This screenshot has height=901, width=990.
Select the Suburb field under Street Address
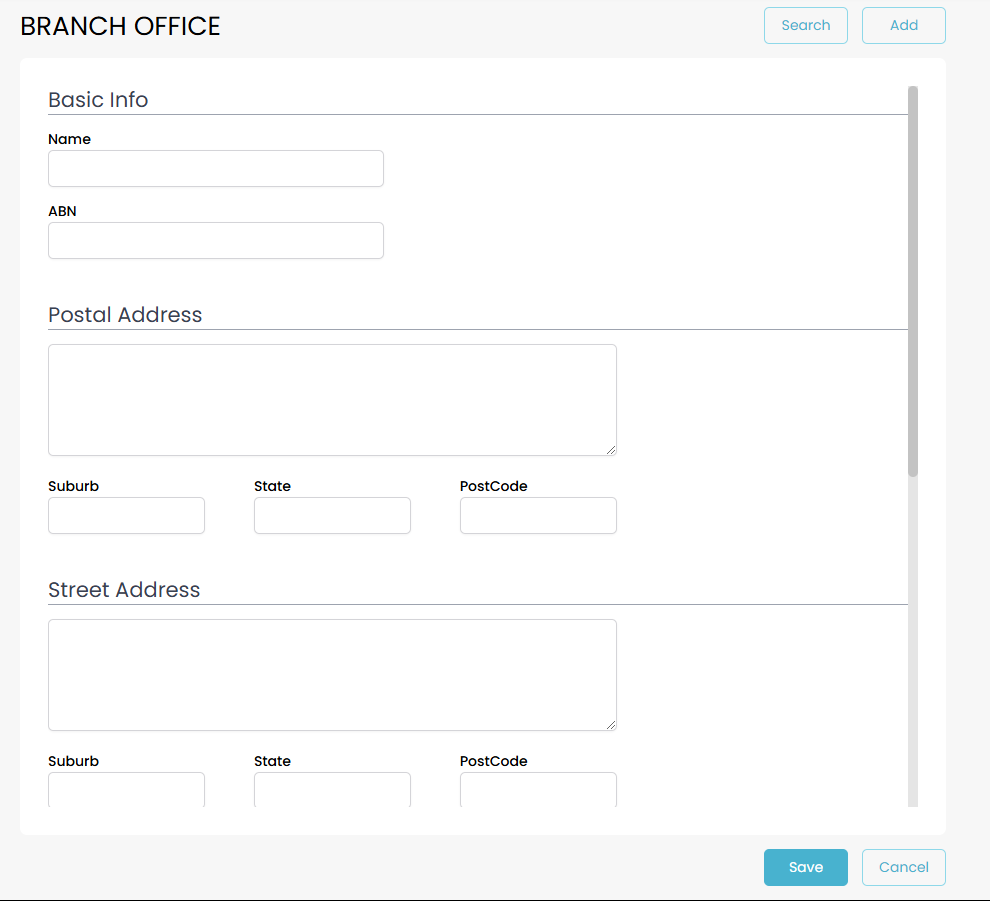[126, 789]
